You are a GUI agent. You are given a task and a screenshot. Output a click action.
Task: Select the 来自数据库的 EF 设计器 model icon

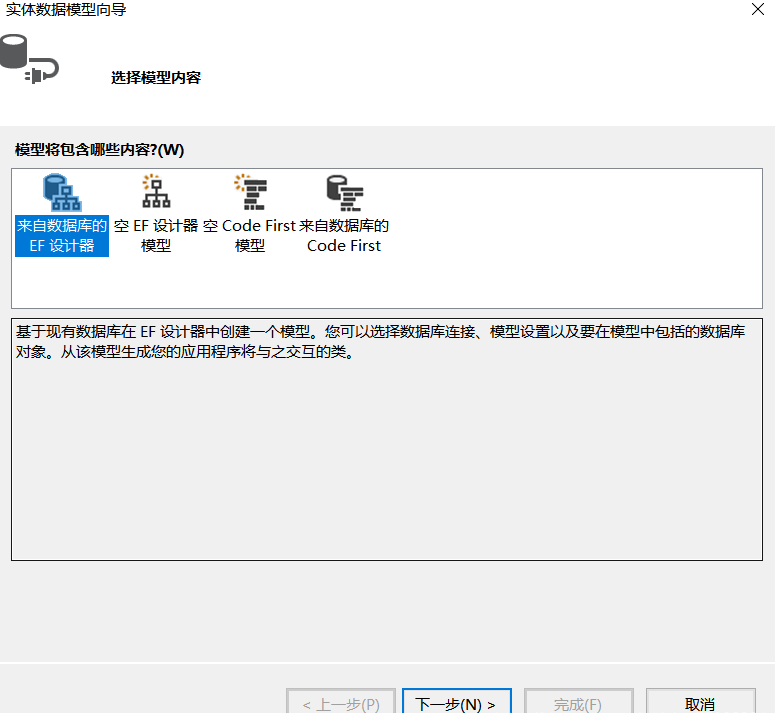(x=62, y=192)
